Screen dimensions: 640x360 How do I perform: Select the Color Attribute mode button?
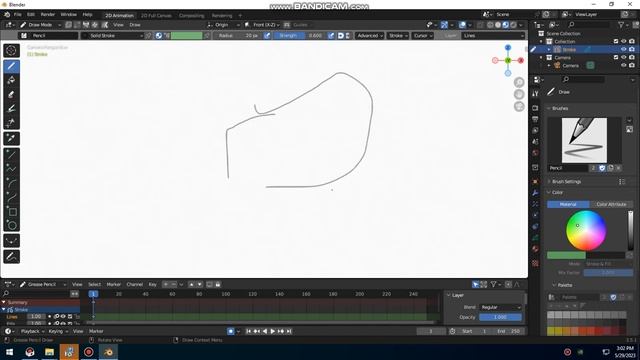[611, 204]
